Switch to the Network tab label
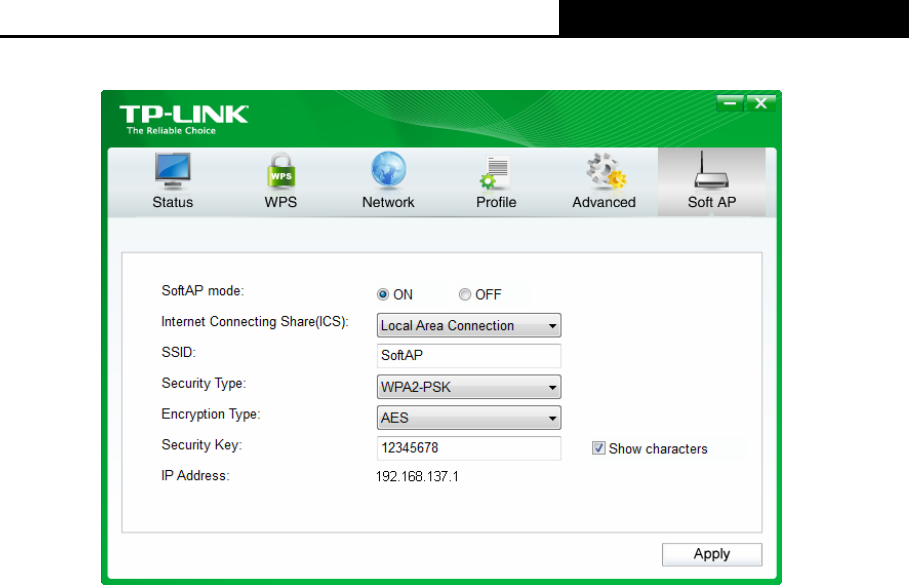This screenshot has width=909, height=585. tap(388, 202)
